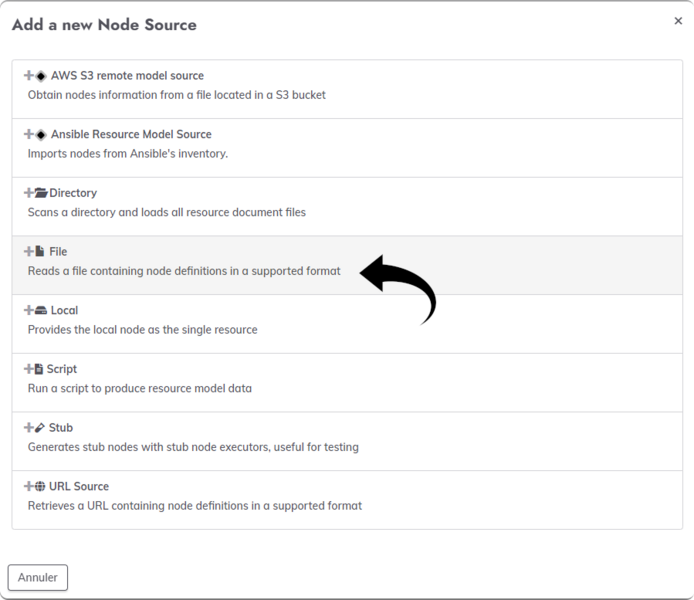Choose the URL Source title
Viewport: 694px width, 600px height.
[78, 487]
